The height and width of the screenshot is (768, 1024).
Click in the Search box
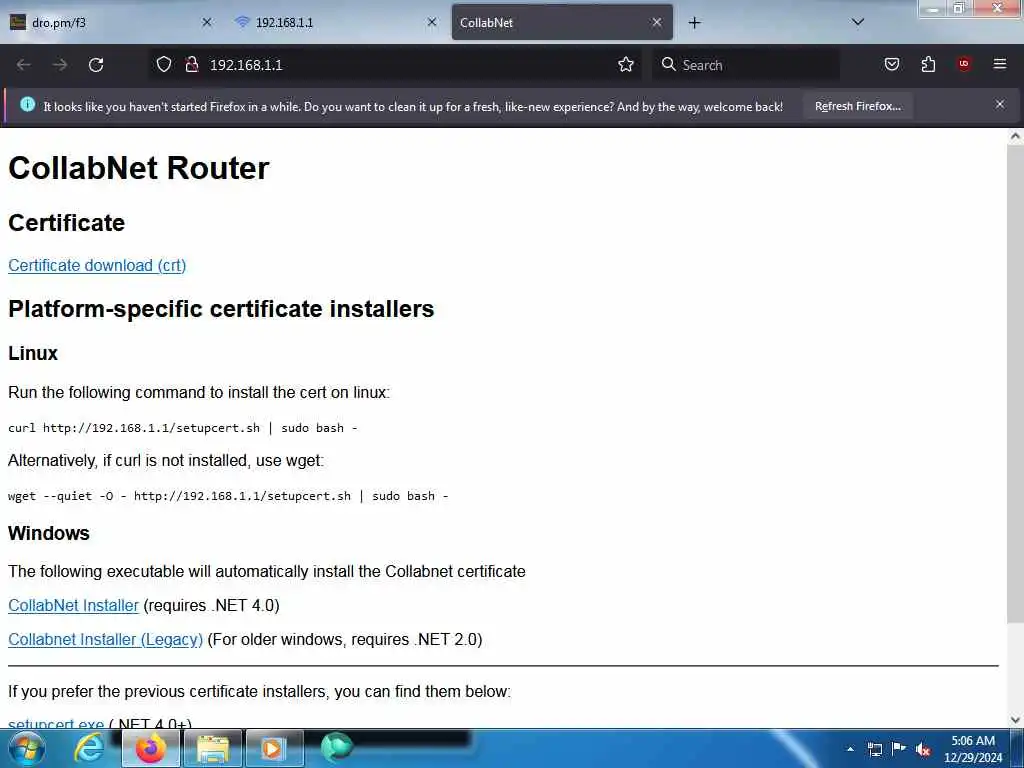pyautogui.click(x=746, y=65)
